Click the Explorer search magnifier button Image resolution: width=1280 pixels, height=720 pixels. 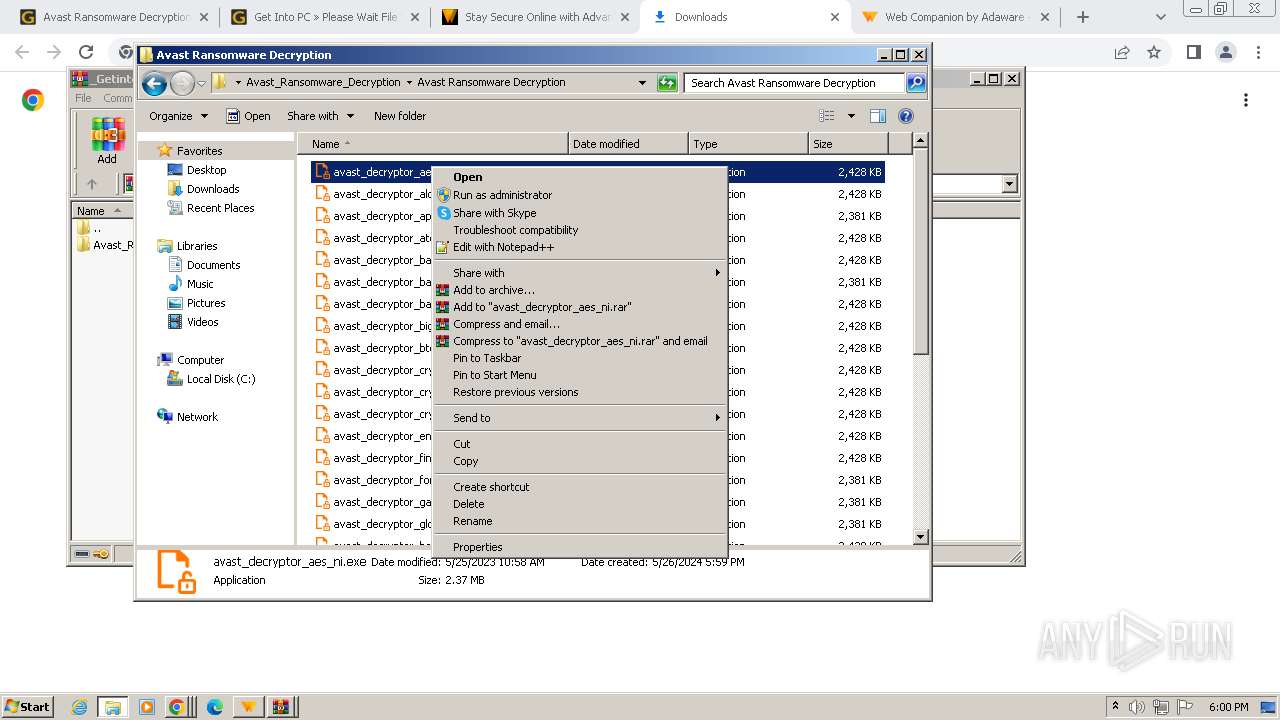916,83
